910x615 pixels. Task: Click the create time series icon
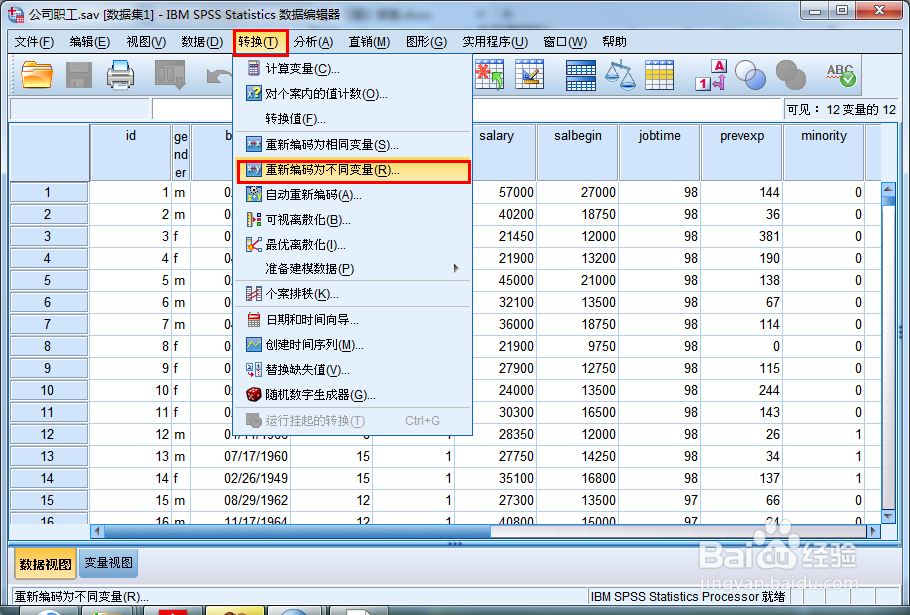[254, 345]
